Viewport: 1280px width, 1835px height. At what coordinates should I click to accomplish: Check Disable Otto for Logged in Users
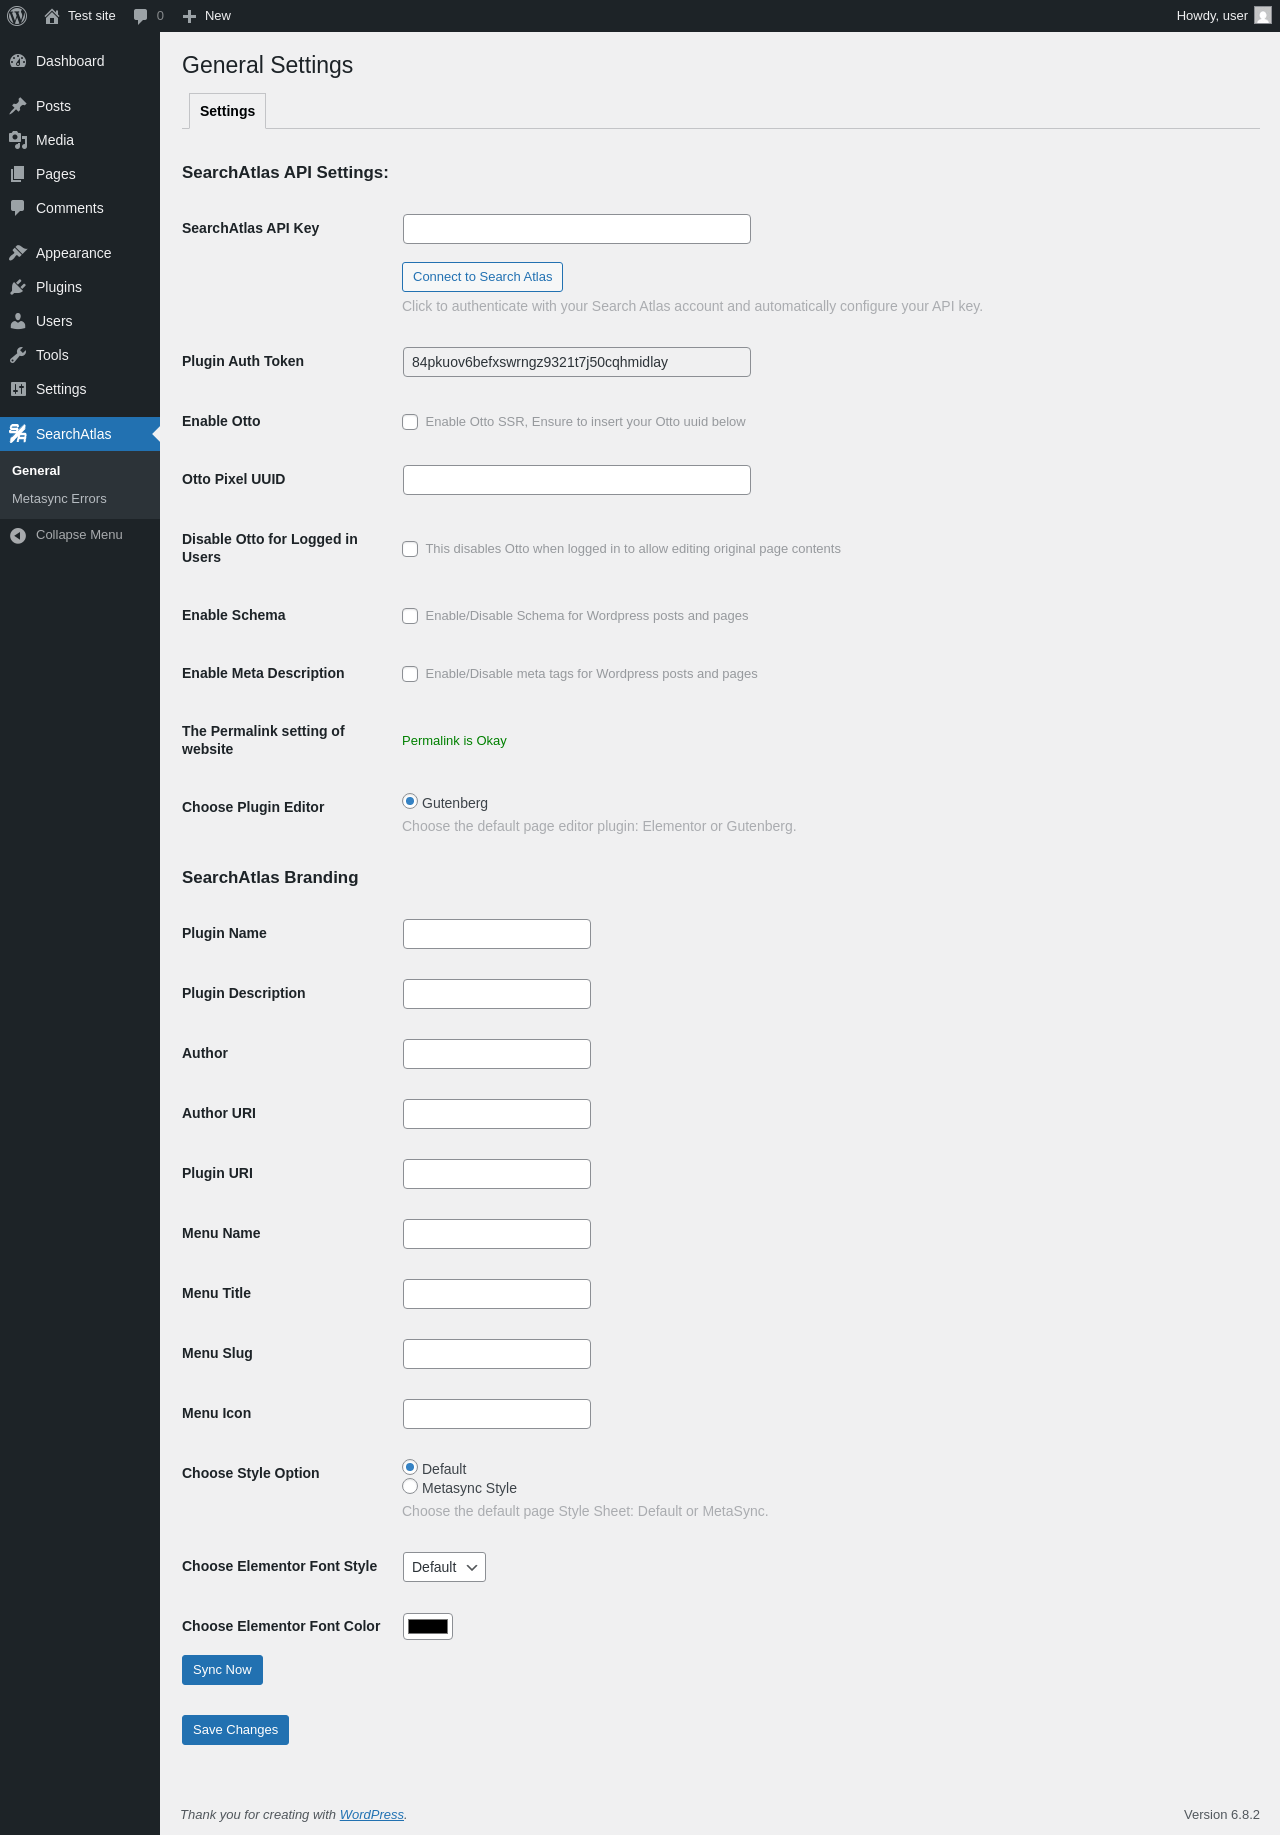click(410, 549)
